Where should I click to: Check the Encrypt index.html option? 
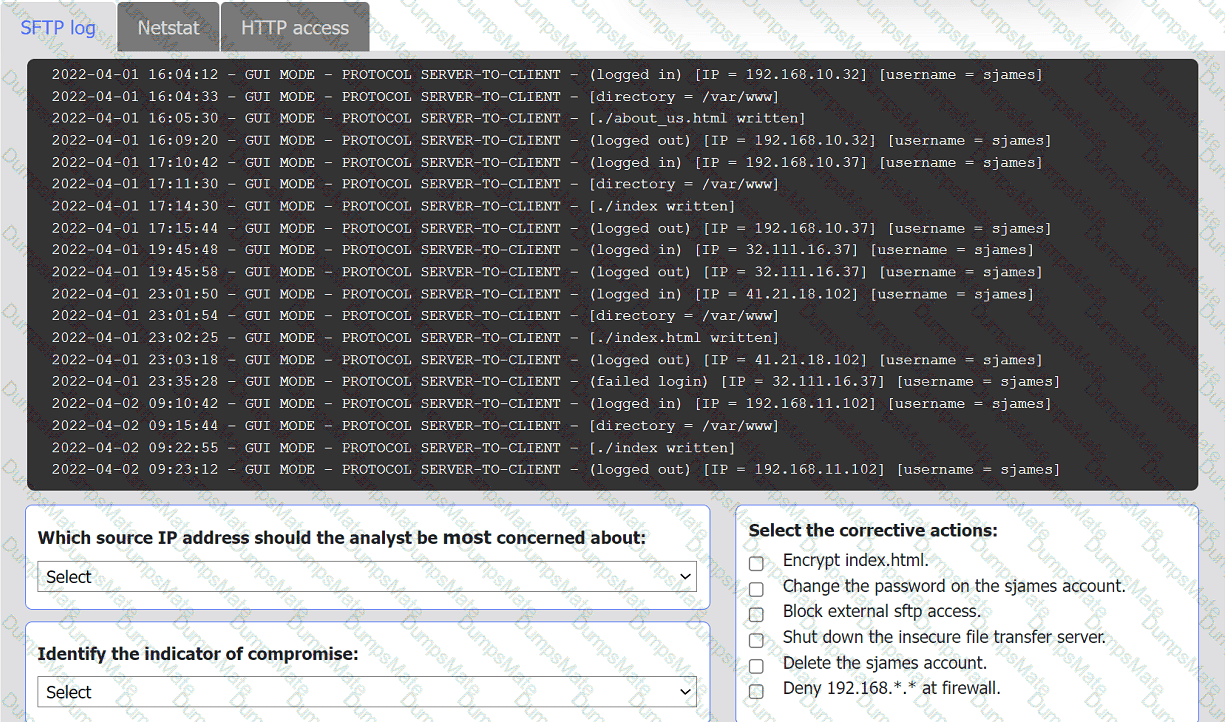(757, 563)
